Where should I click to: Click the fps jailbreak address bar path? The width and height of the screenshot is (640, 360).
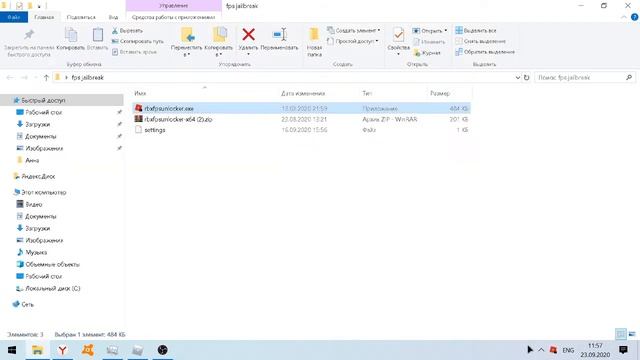88,78
